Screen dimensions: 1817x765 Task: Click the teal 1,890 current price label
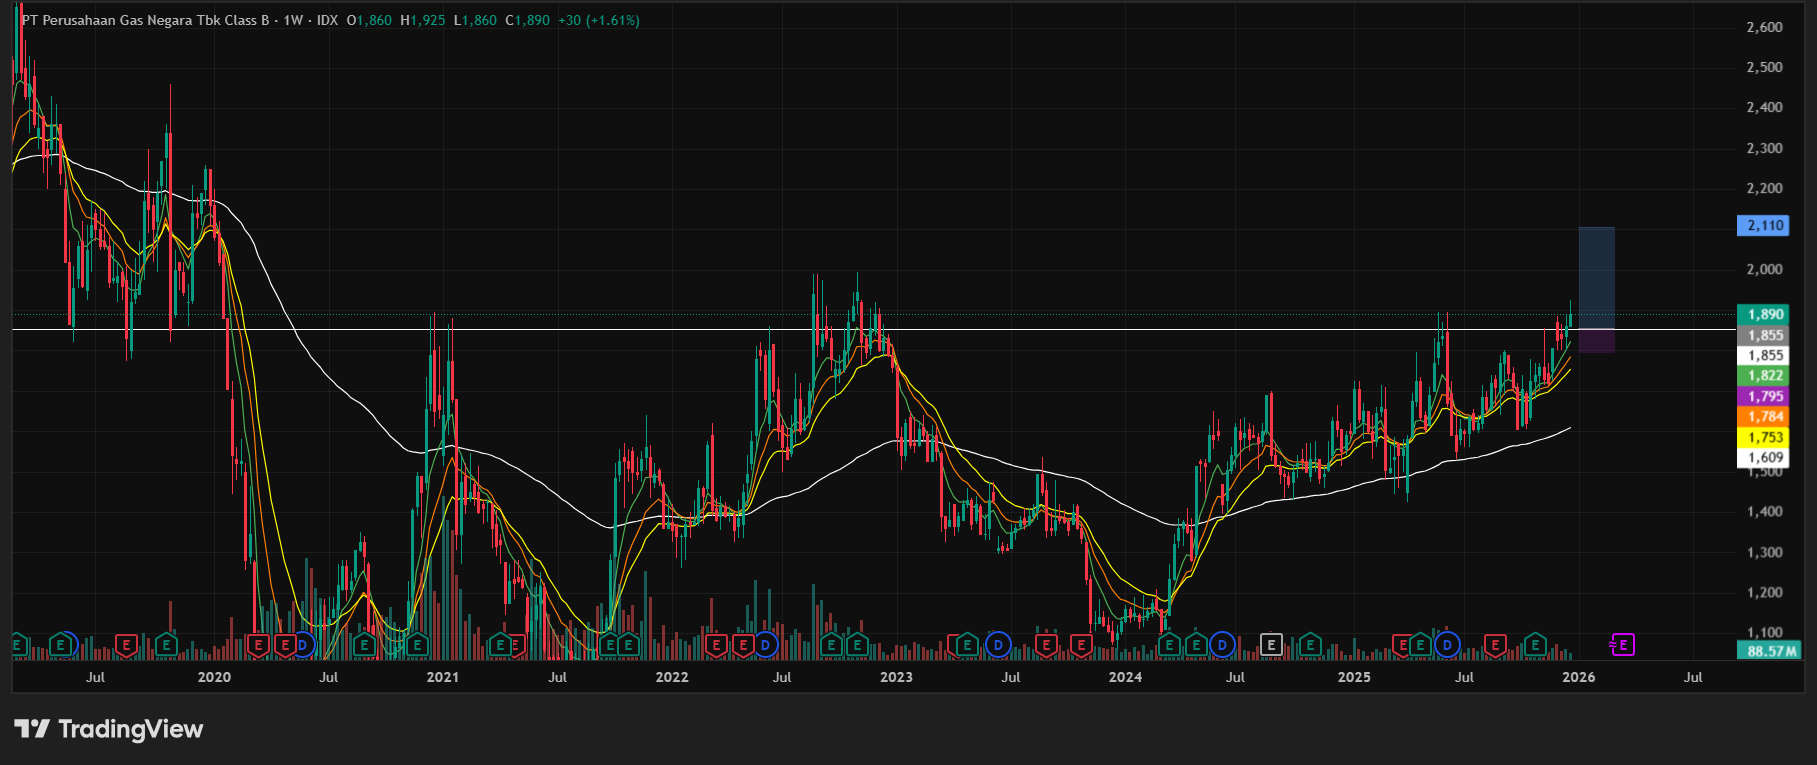pyautogui.click(x=1765, y=314)
